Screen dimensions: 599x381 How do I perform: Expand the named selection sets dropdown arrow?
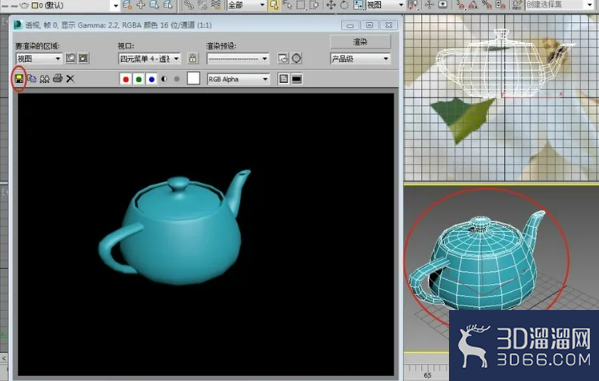[589, 5]
